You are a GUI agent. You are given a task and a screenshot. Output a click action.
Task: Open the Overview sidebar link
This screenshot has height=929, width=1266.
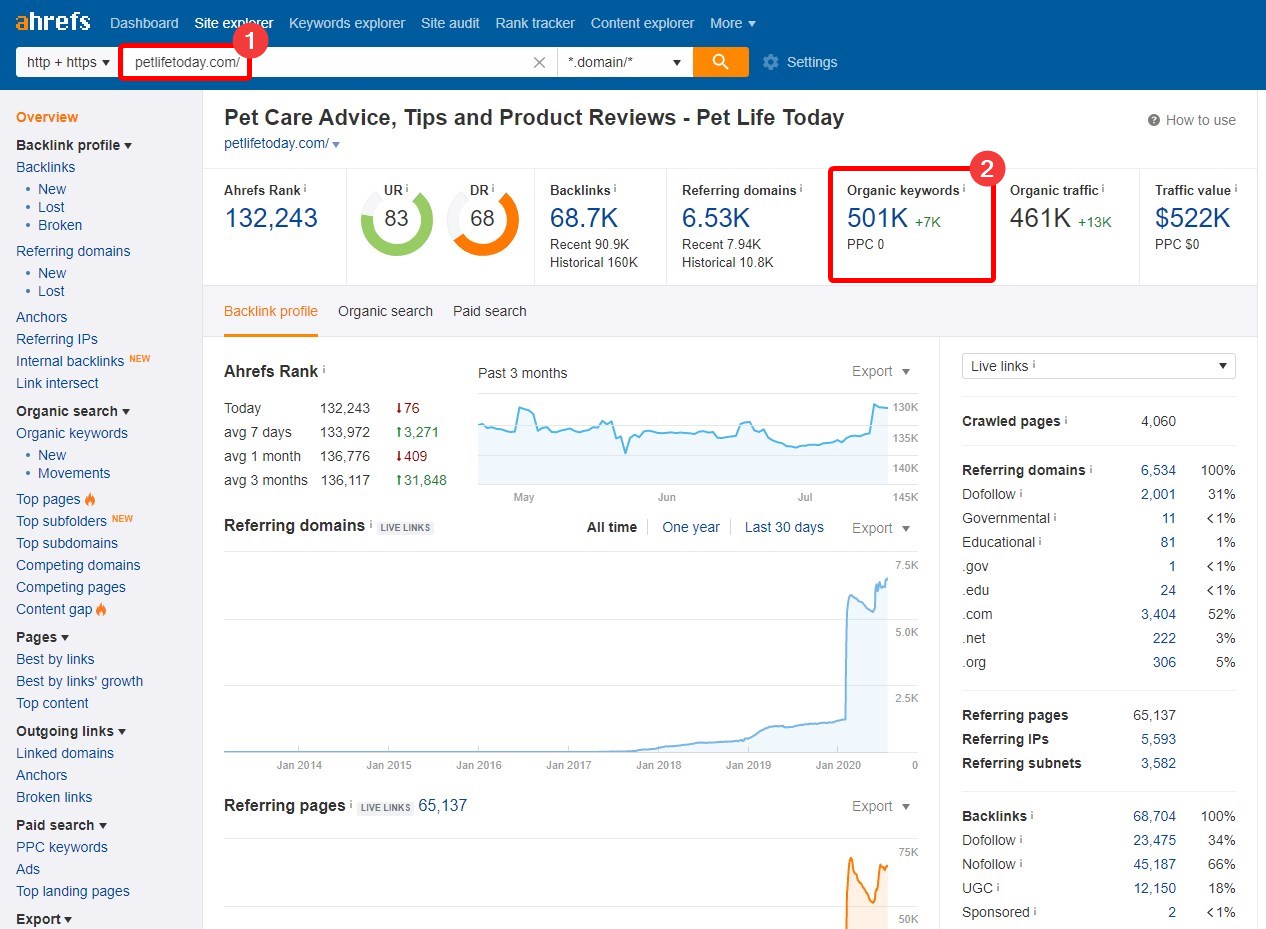pyautogui.click(x=47, y=117)
